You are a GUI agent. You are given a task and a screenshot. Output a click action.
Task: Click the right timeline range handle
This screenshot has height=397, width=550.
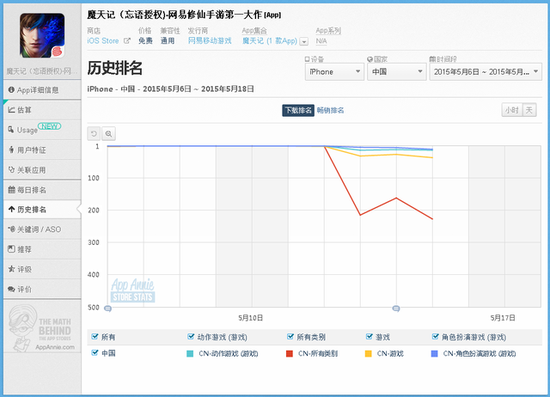396,308
